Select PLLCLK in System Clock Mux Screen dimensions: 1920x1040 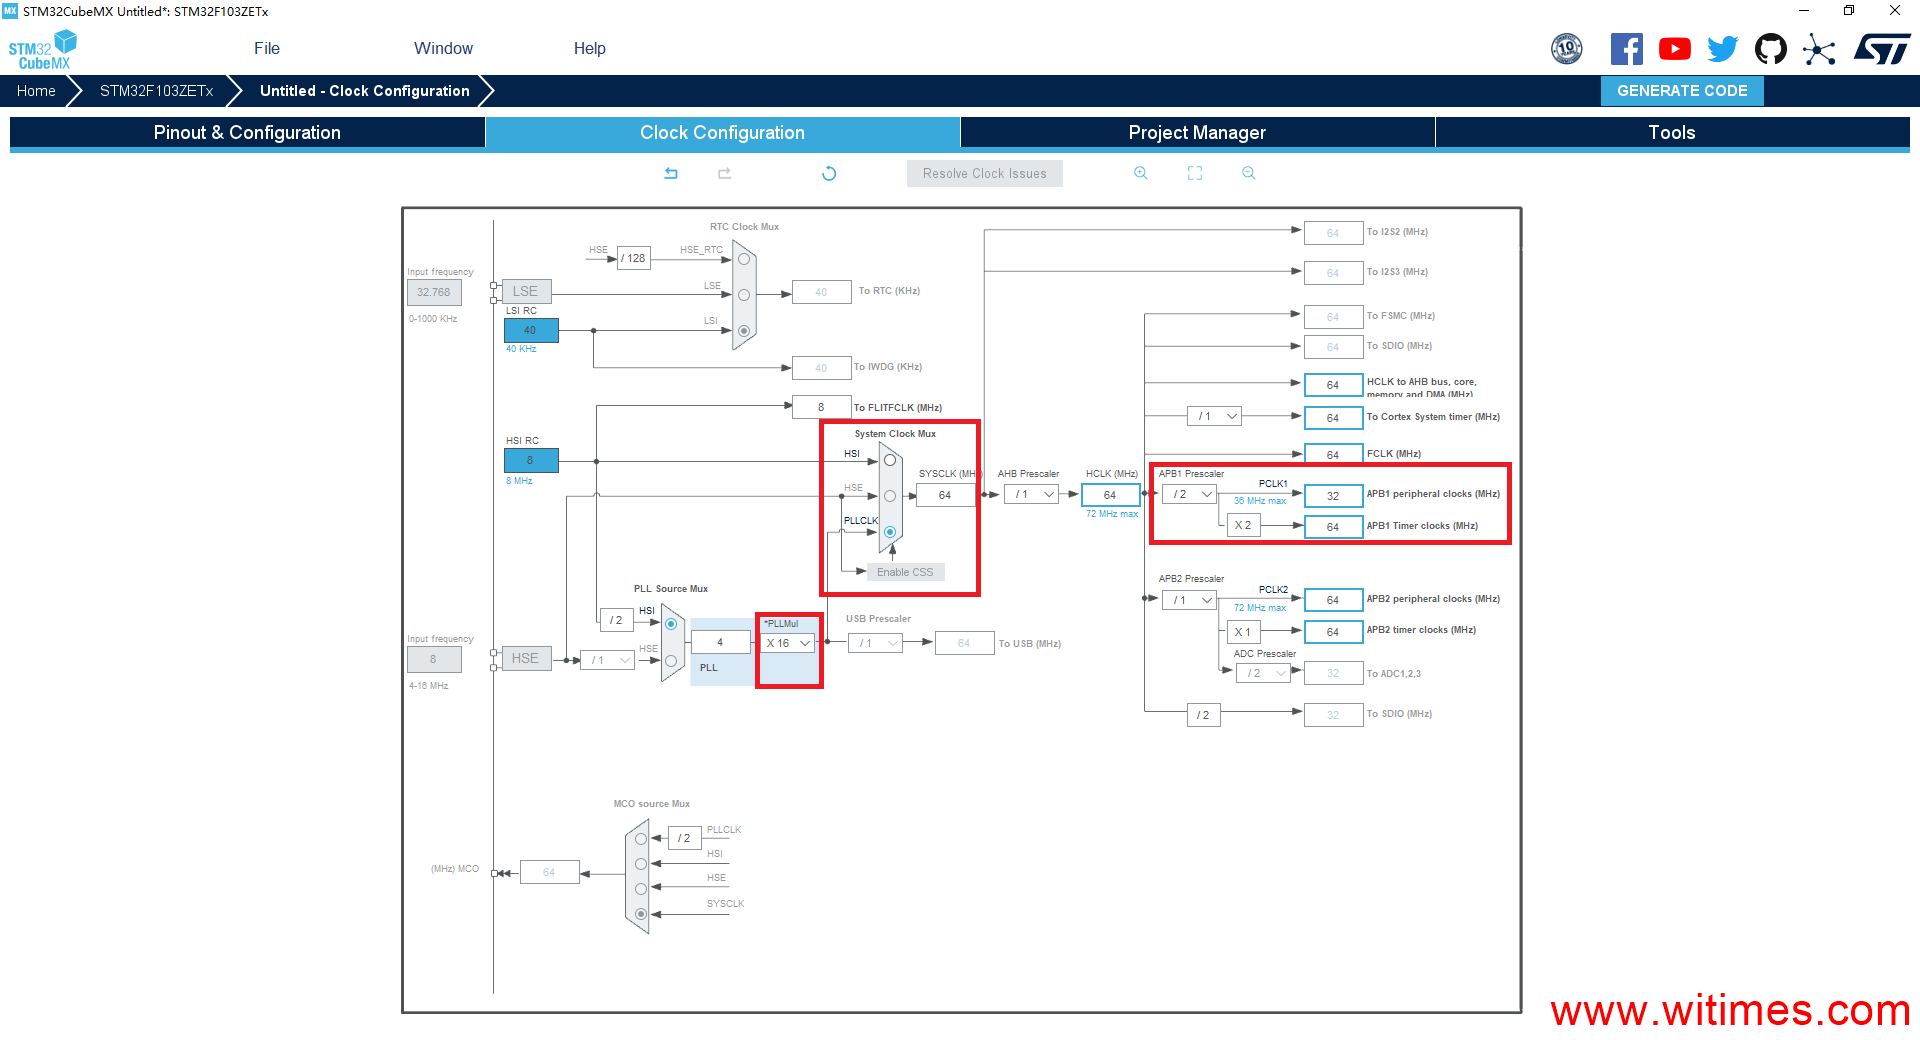pos(889,532)
